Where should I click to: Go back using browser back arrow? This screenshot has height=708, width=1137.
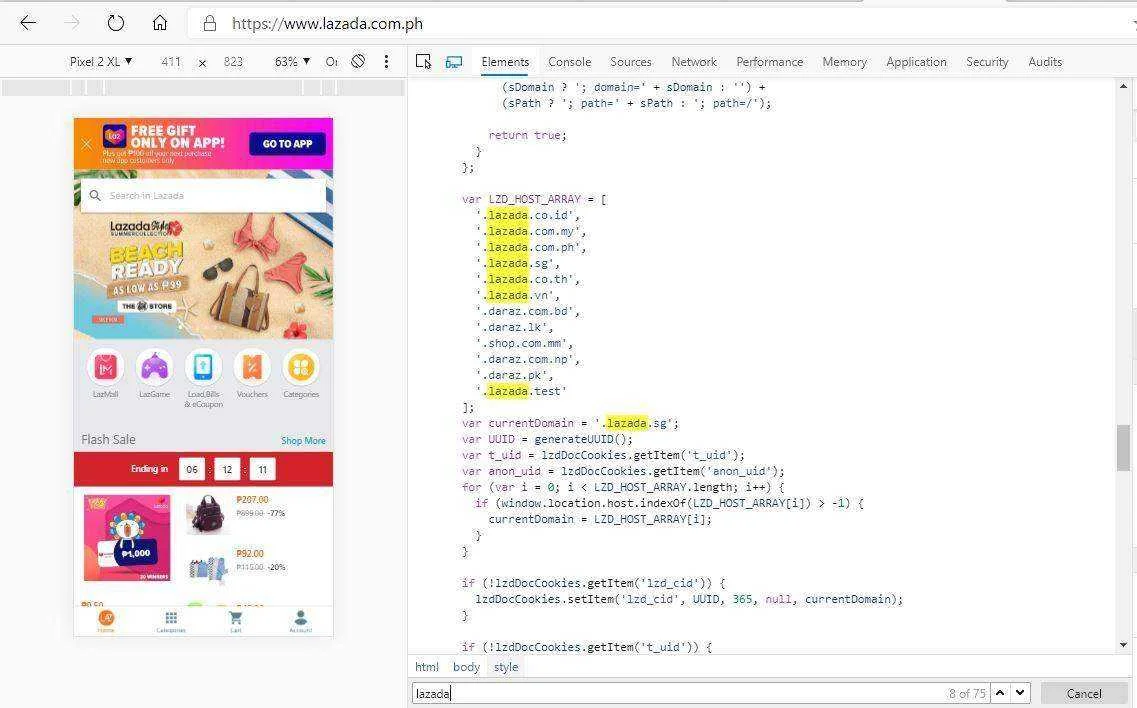[28, 23]
